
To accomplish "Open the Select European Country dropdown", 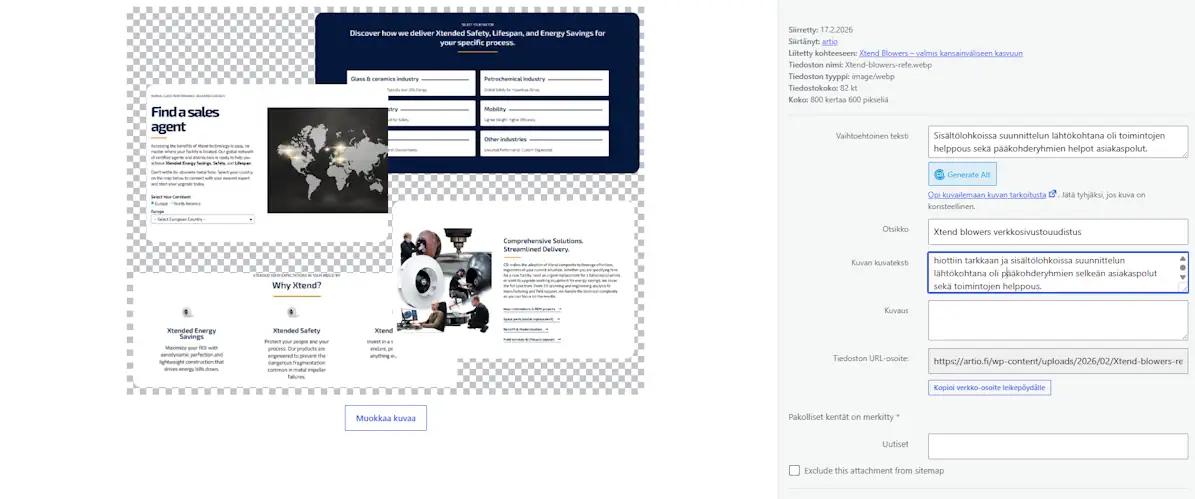I will (203, 219).
